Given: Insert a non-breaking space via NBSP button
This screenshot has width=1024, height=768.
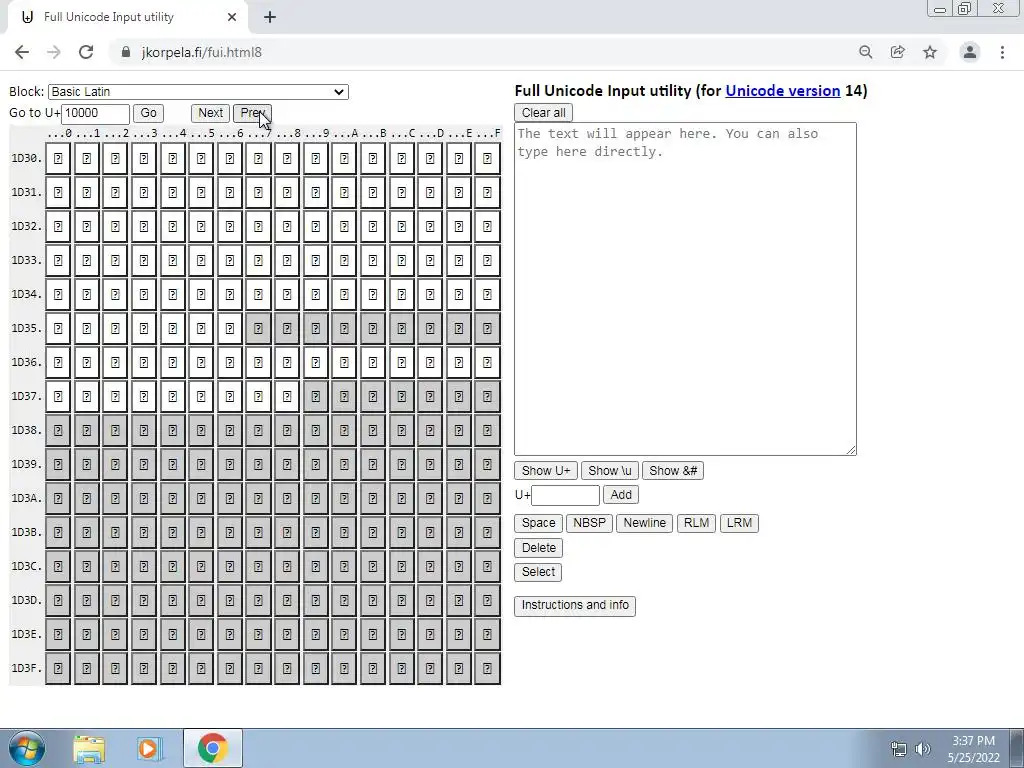Looking at the screenshot, I should click(589, 523).
